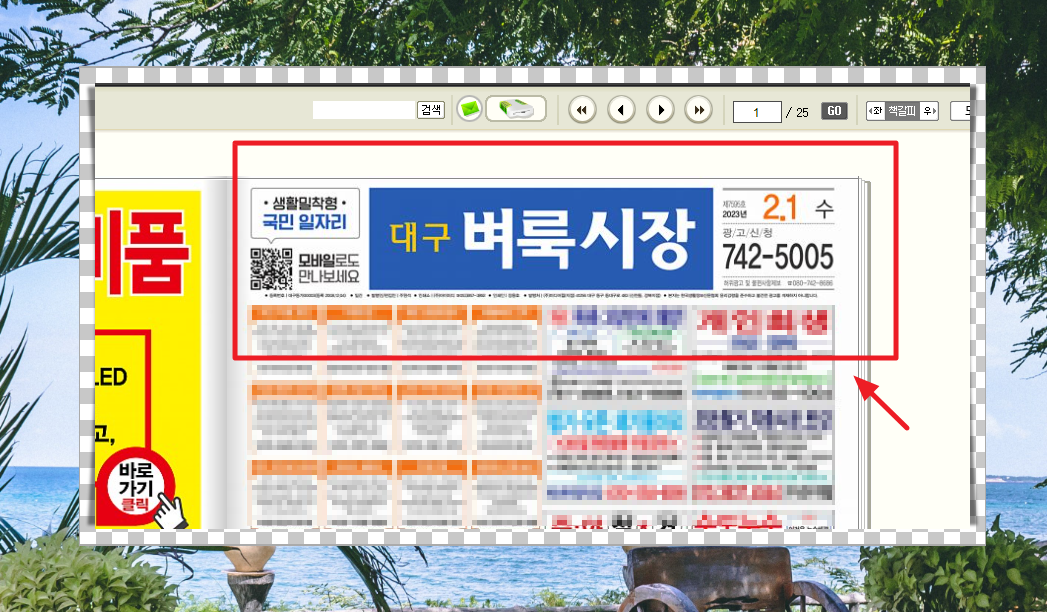Viewport: 1047px width, 612px height.
Task: Click the QR code on the newspaper
Action: pos(271,269)
